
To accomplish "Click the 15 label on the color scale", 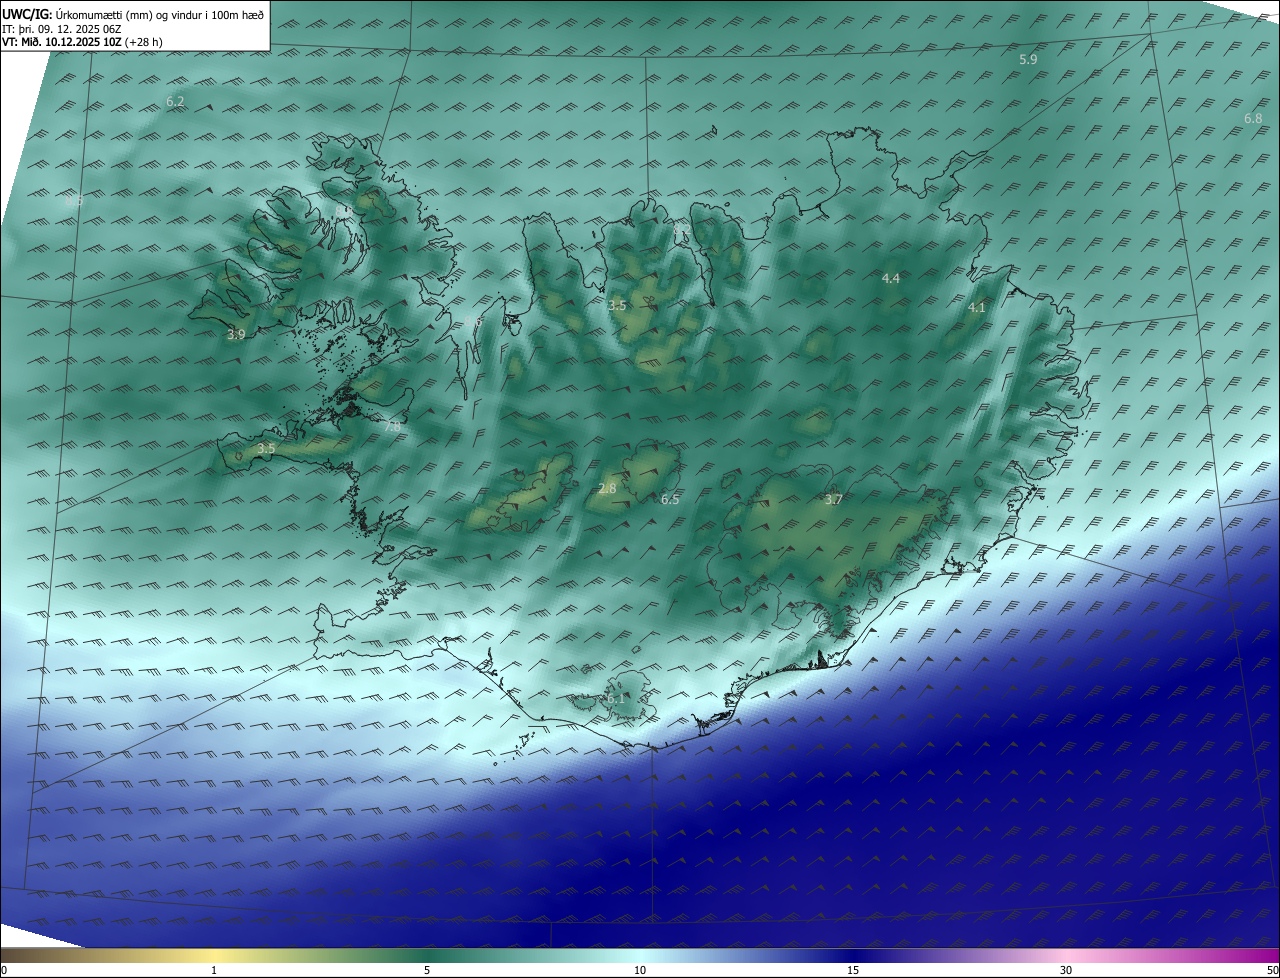I will pyautogui.click(x=853, y=970).
